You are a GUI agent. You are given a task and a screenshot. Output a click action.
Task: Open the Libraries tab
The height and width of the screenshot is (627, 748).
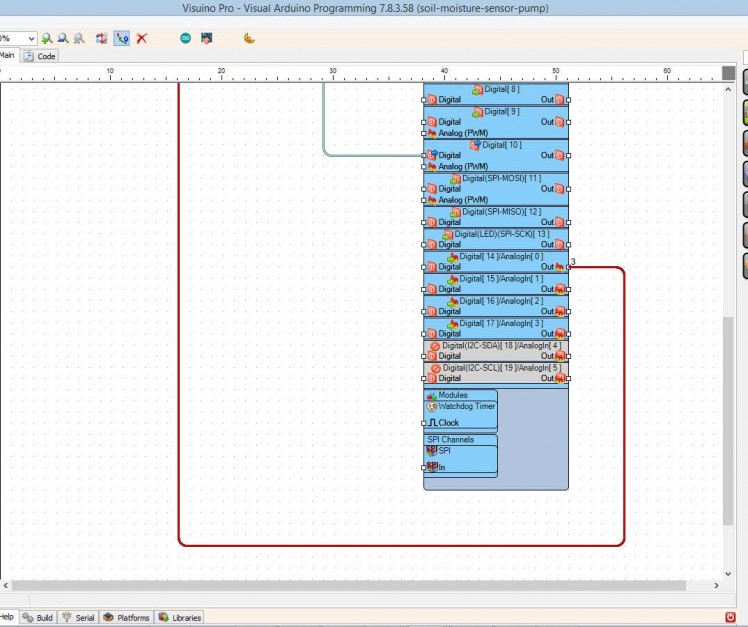(180, 618)
